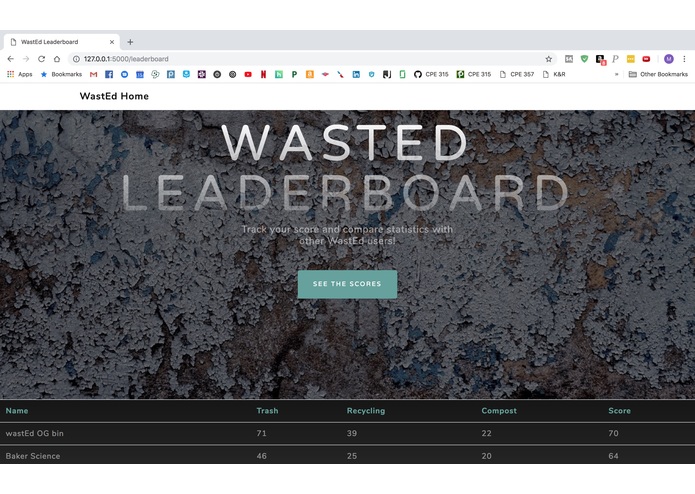695x494 pixels.
Task: Open the Hulu bookmark icon
Action: [279, 74]
